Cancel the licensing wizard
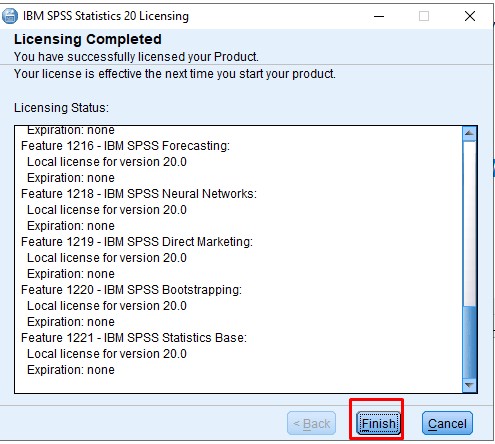Viewport: 495px width, 444px height. [x=447, y=424]
